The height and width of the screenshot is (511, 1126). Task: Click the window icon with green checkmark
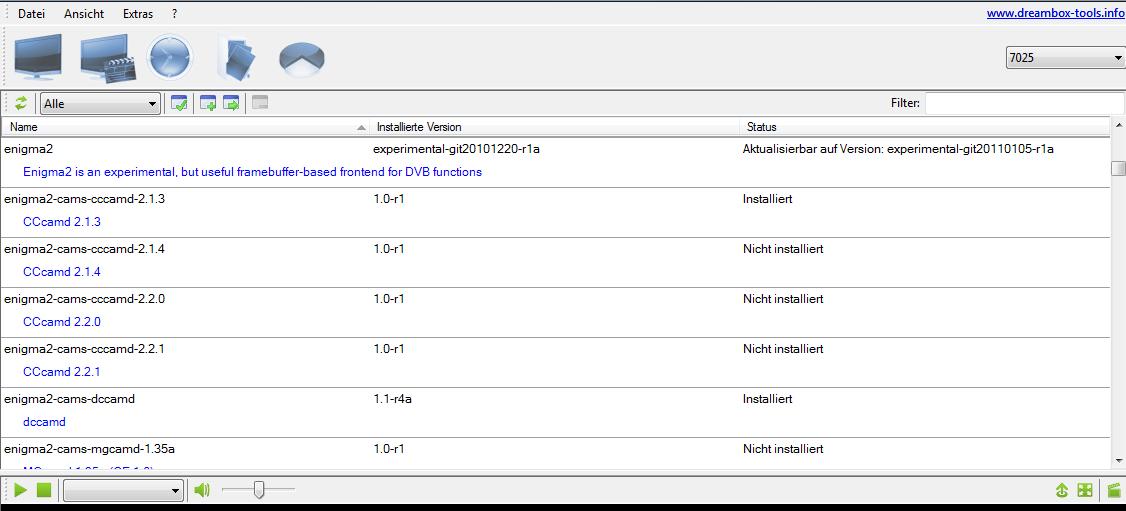click(x=179, y=103)
